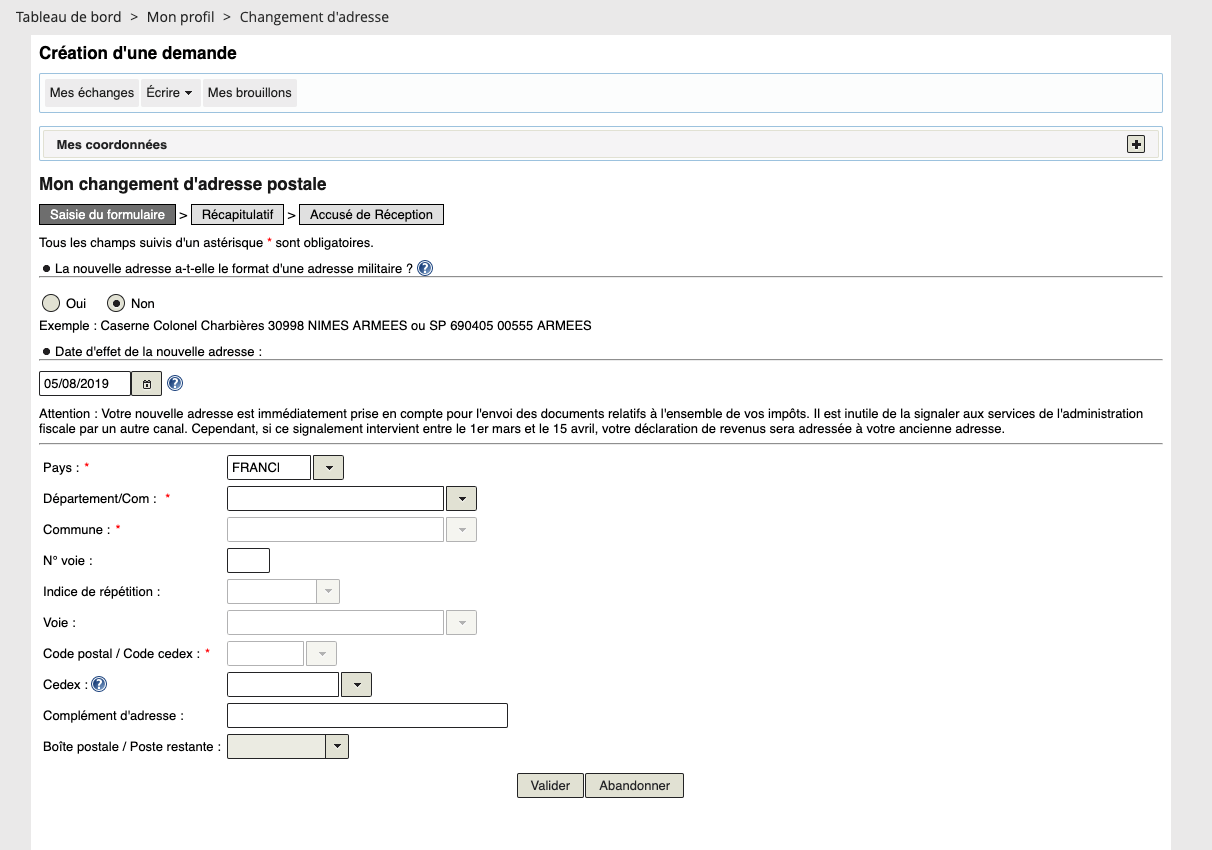Focus the Département/Com input field
The width and height of the screenshot is (1212, 850).
(x=336, y=499)
